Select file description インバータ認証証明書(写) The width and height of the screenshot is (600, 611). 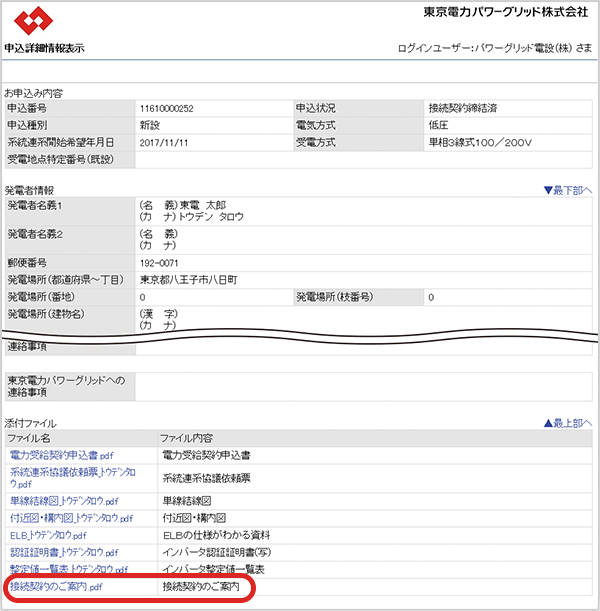(217, 553)
